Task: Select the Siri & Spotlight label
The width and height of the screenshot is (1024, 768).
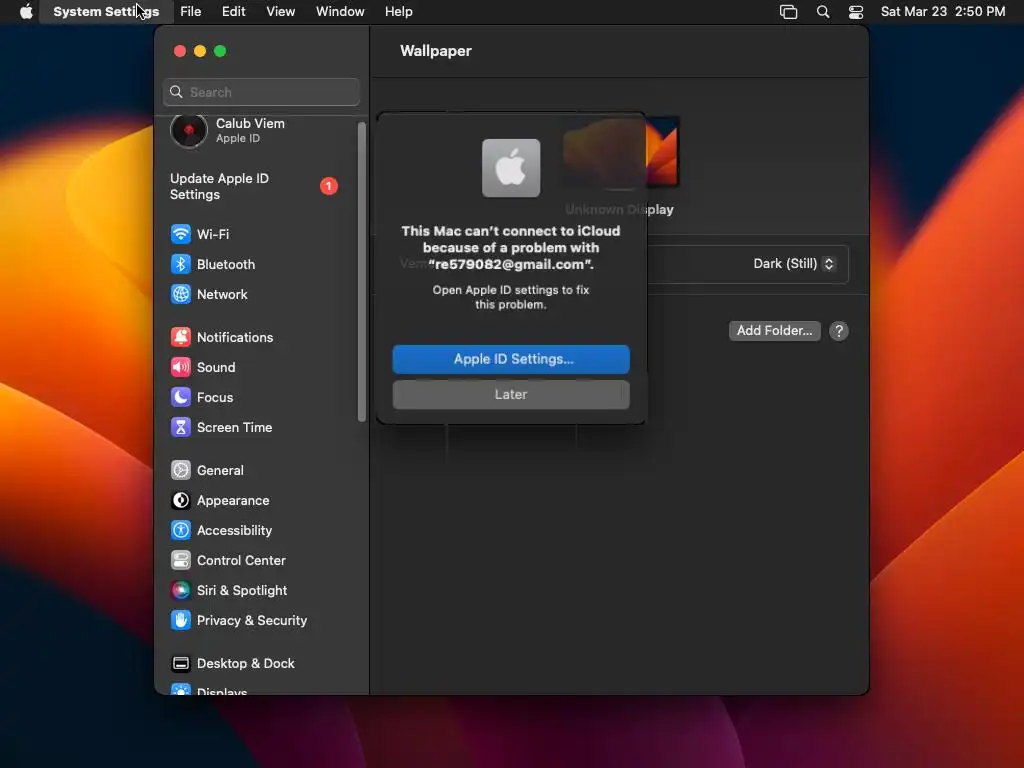Action: pos(242,590)
